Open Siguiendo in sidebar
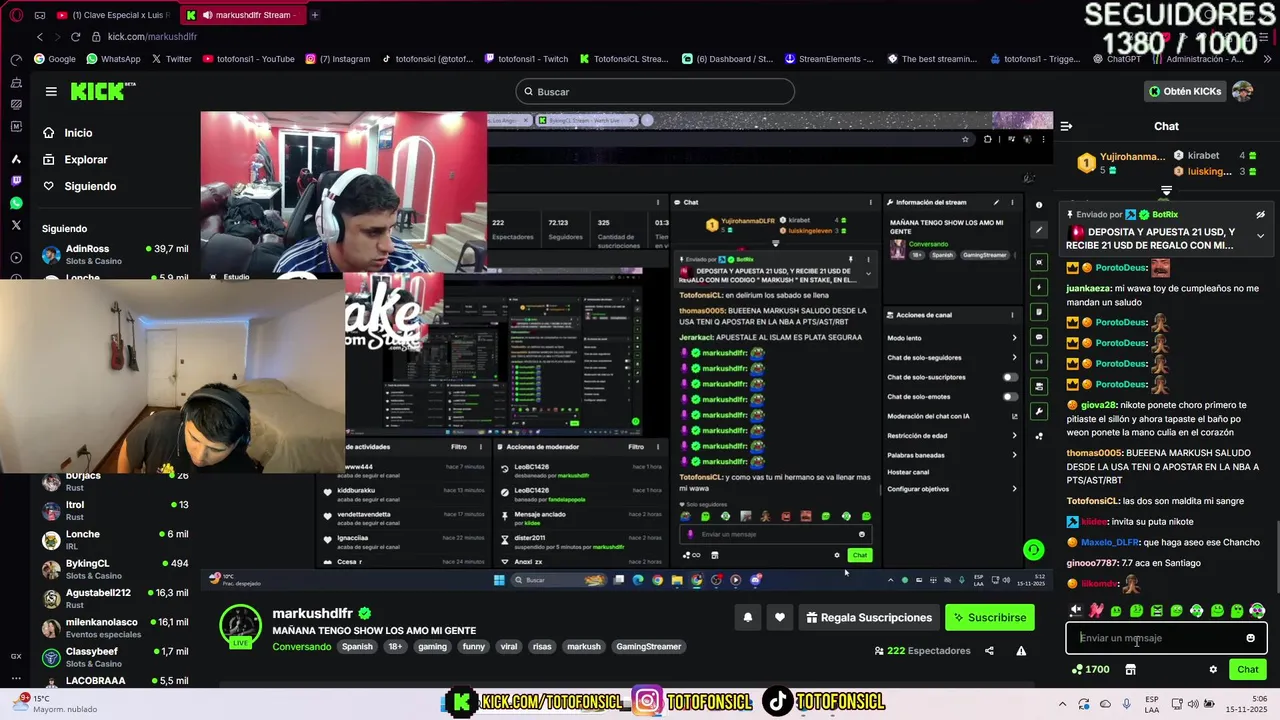Image resolution: width=1280 pixels, height=720 pixels. coord(80,186)
